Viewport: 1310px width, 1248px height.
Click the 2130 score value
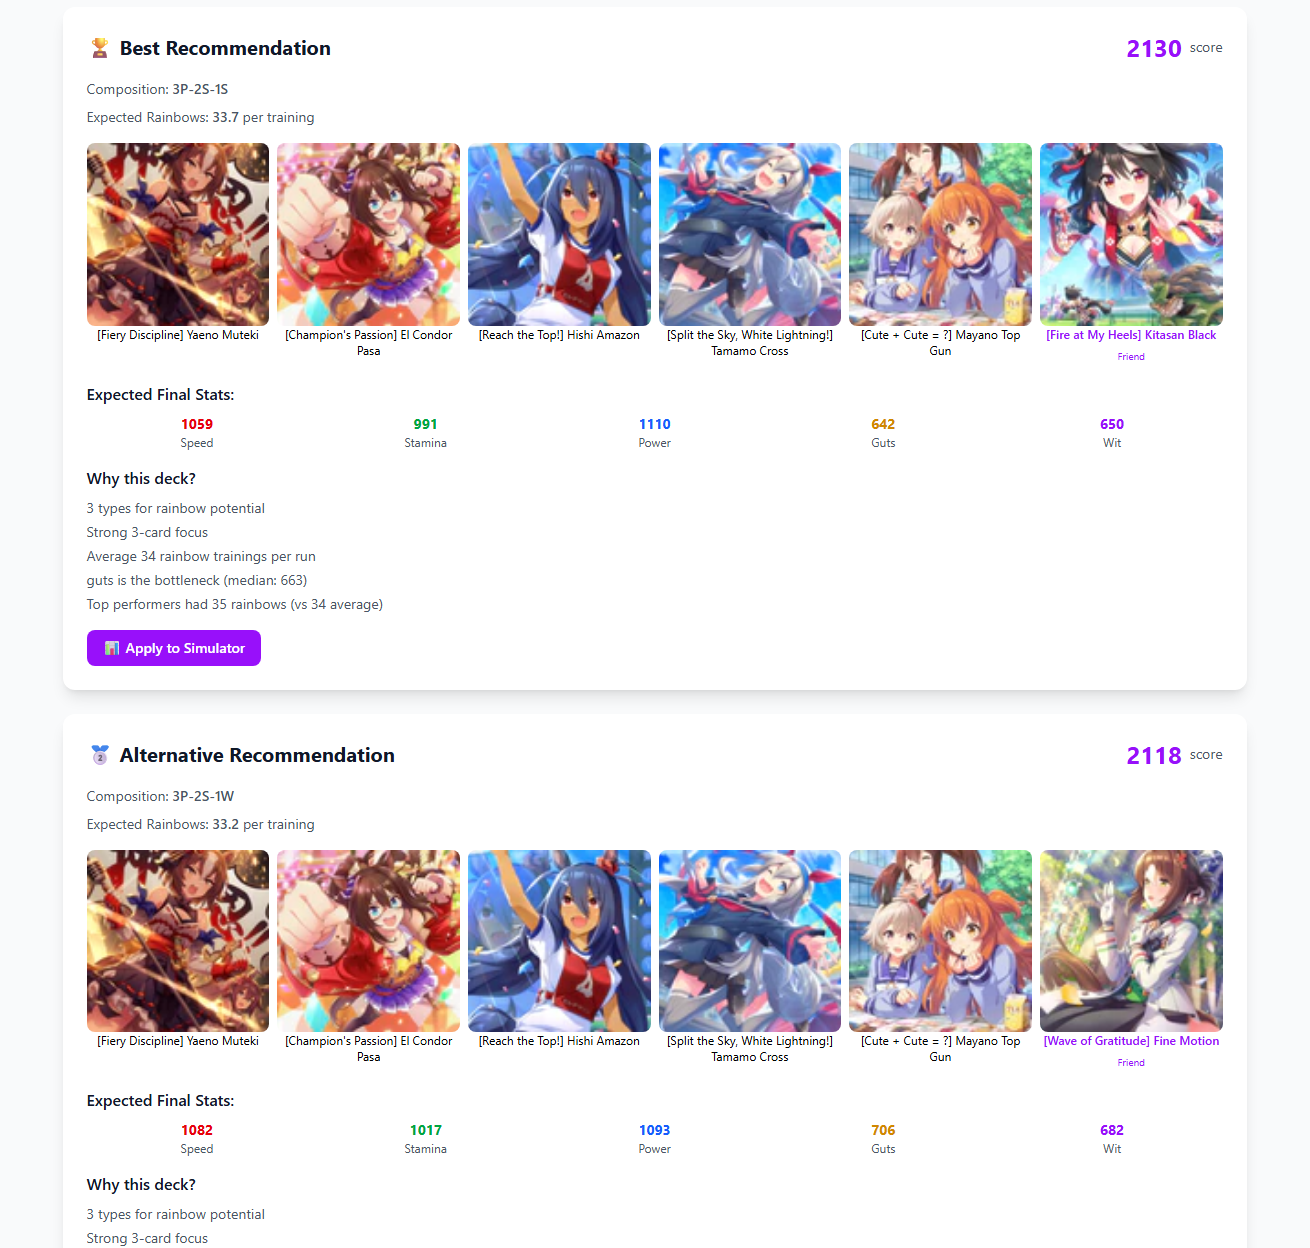pos(1154,49)
